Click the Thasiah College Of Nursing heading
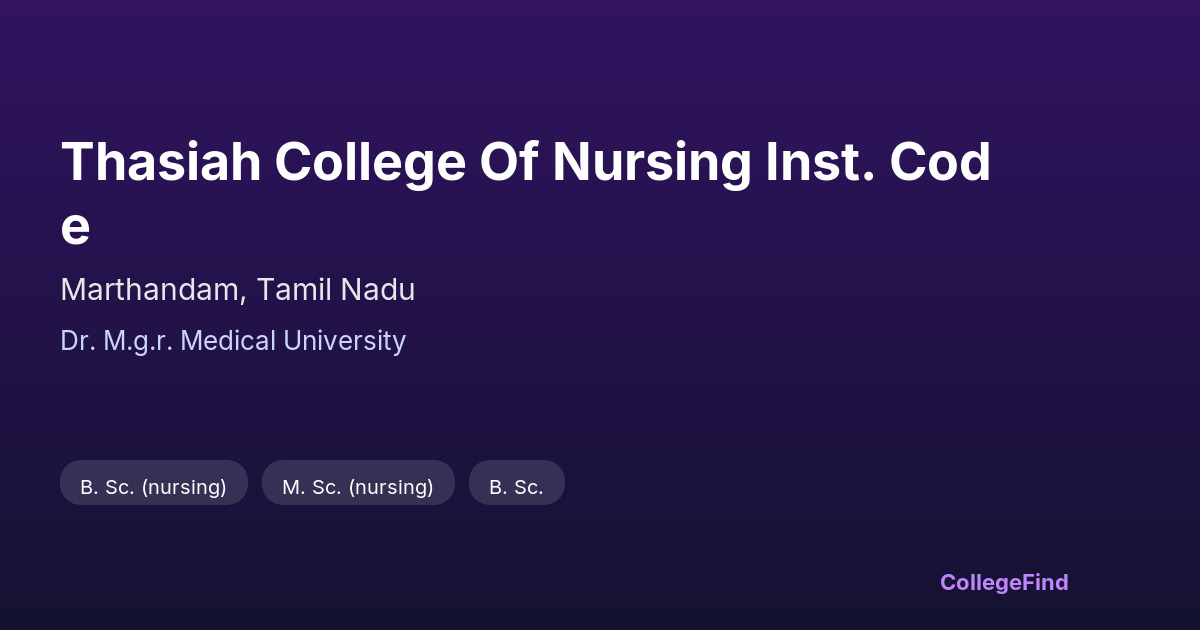This screenshot has width=1200, height=630. 525,163
